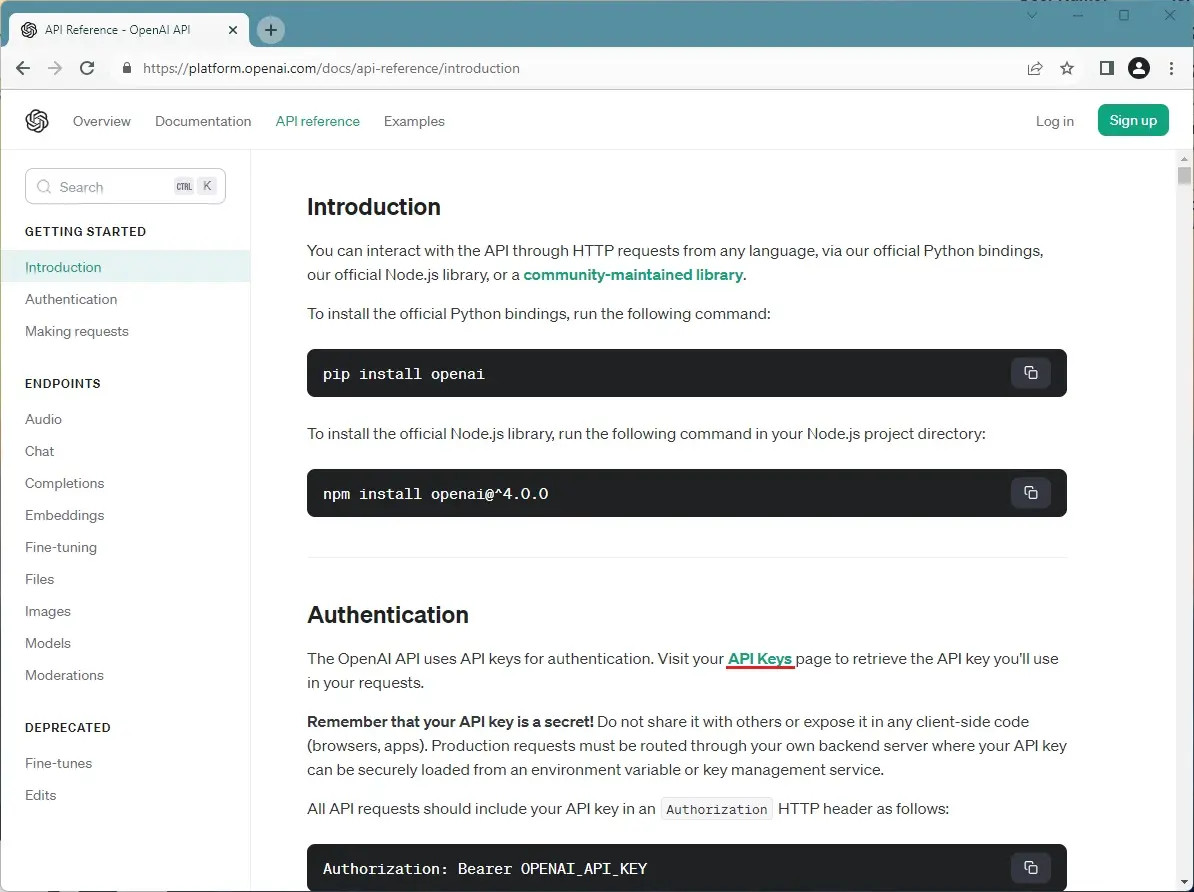This screenshot has height=892, width=1194.
Task: Bookmark this page with the star icon
Action: tap(1067, 69)
